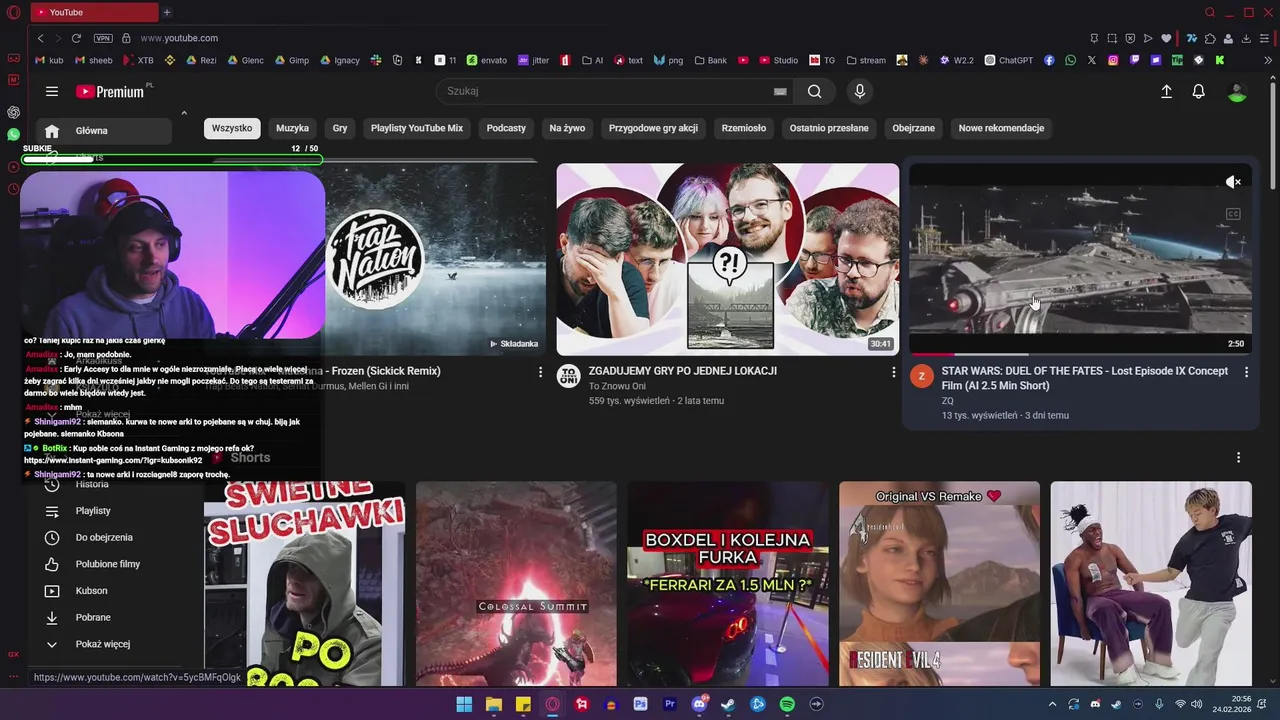Show hidden system tray icons
1280x720 pixels.
[x=1052, y=704]
